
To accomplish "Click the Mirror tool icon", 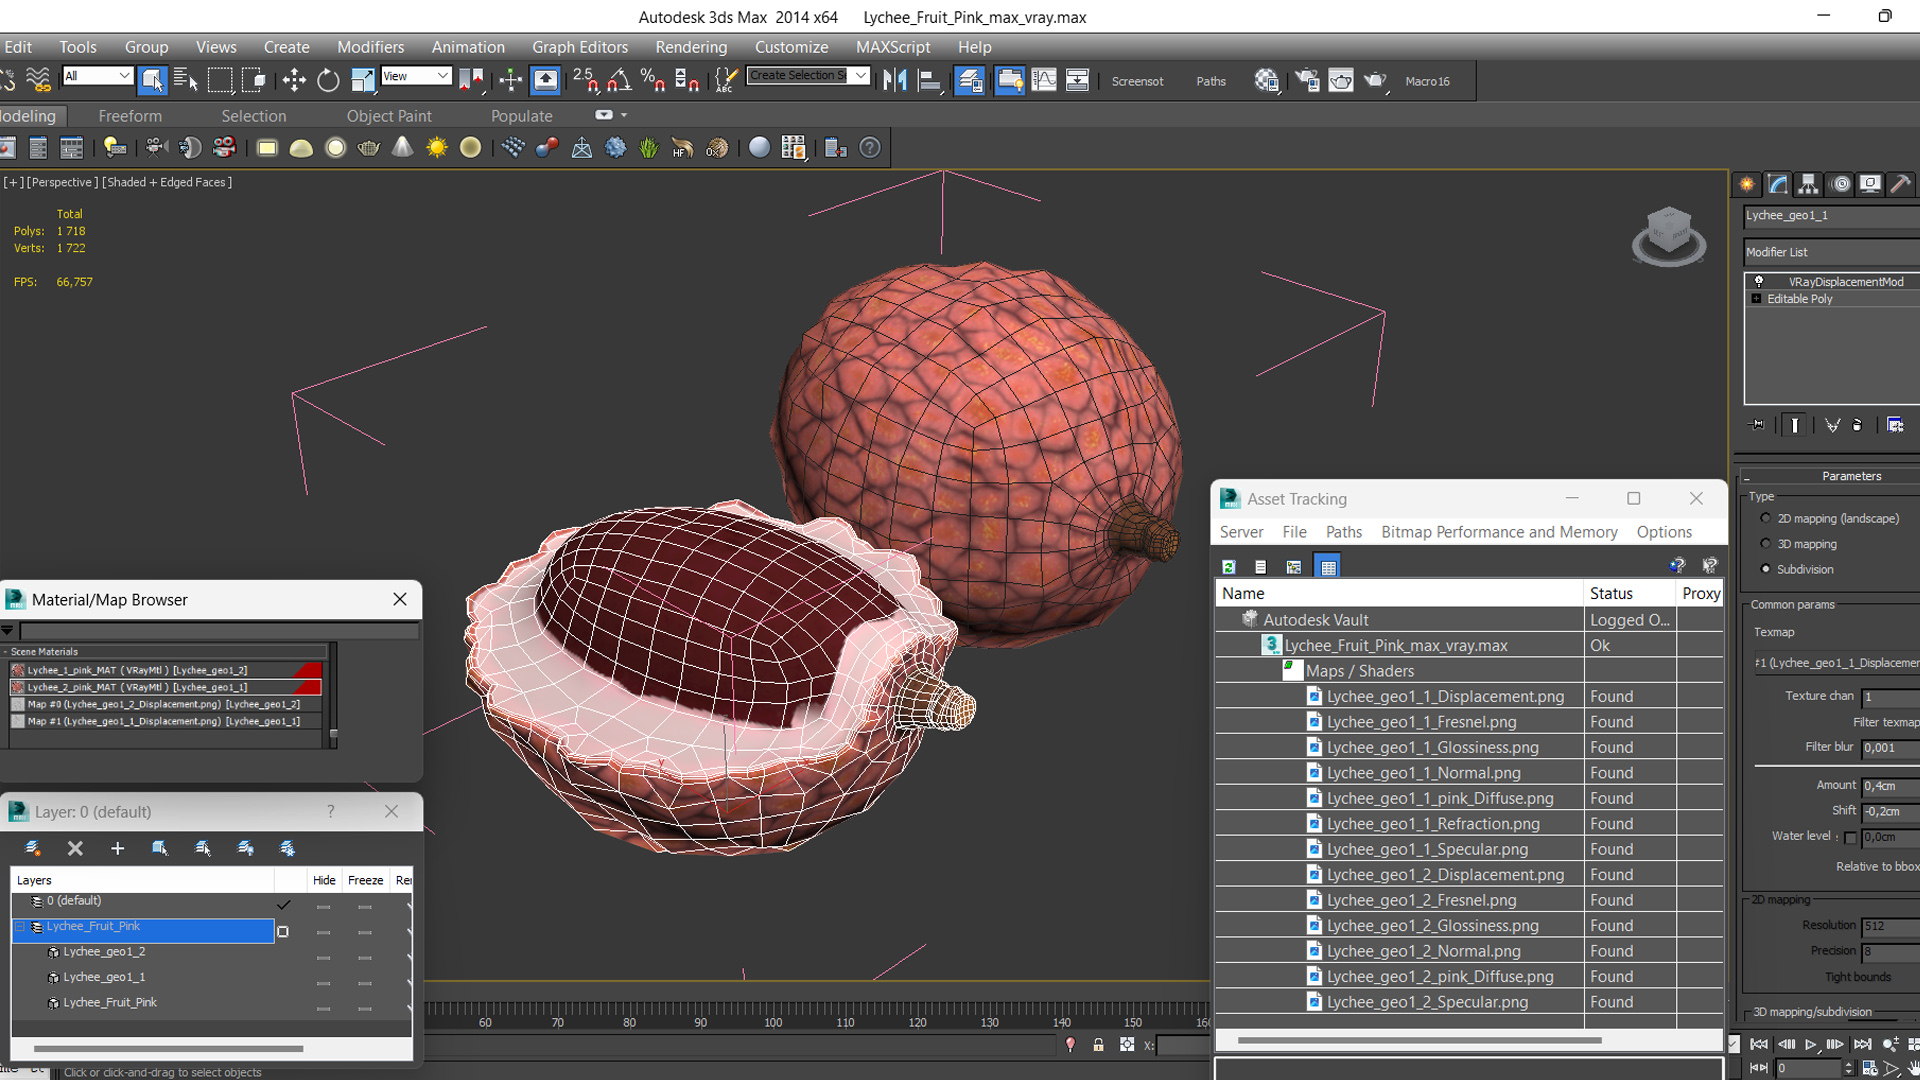I will (x=894, y=81).
